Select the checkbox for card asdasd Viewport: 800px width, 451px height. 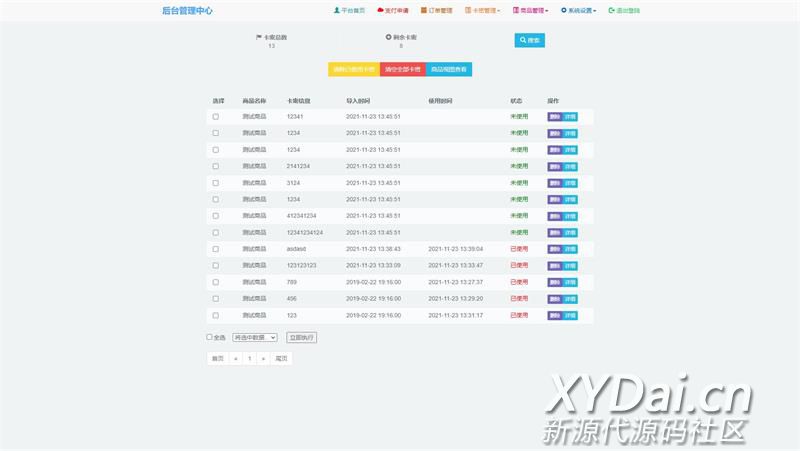pos(215,249)
